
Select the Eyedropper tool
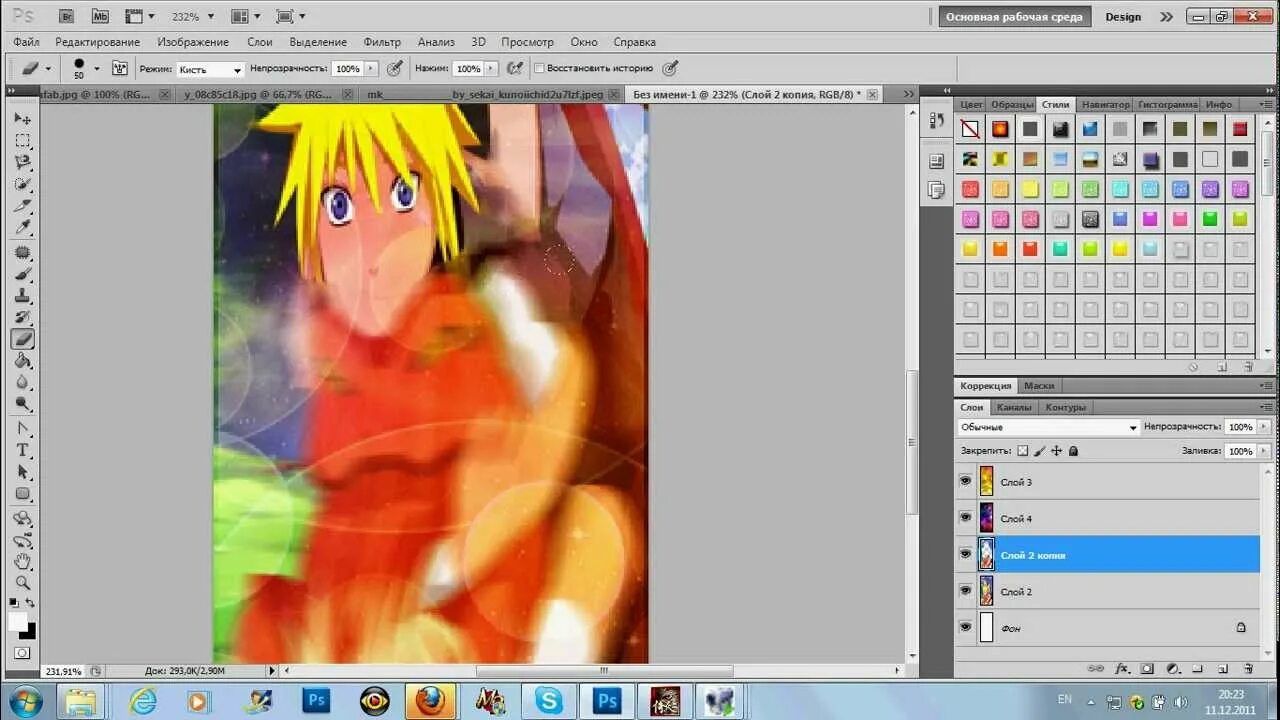22,228
